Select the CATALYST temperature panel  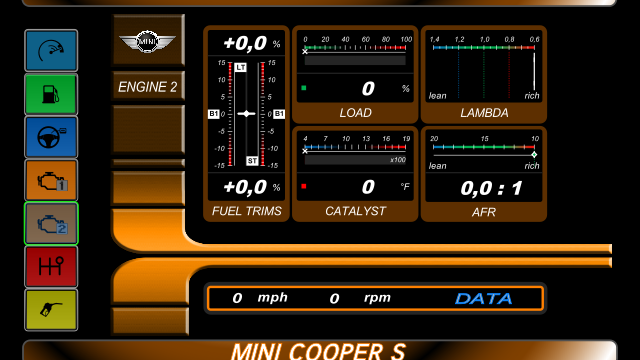click(355, 174)
